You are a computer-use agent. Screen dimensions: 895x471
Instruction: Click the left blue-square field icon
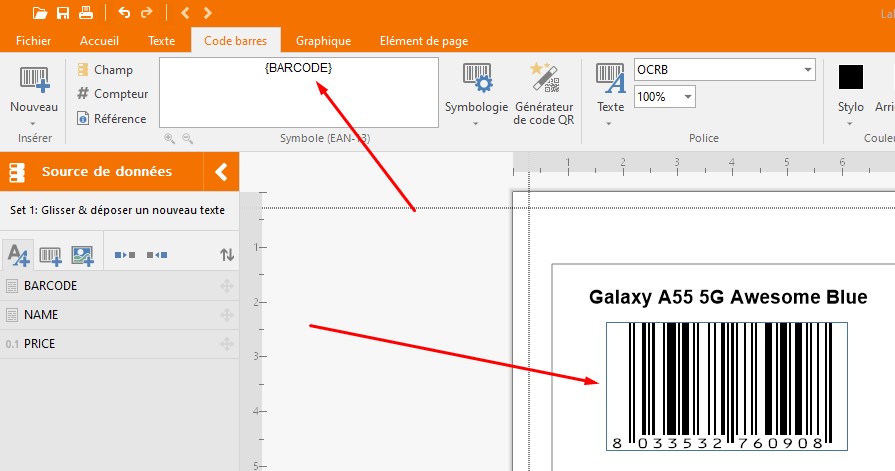click(x=125, y=255)
